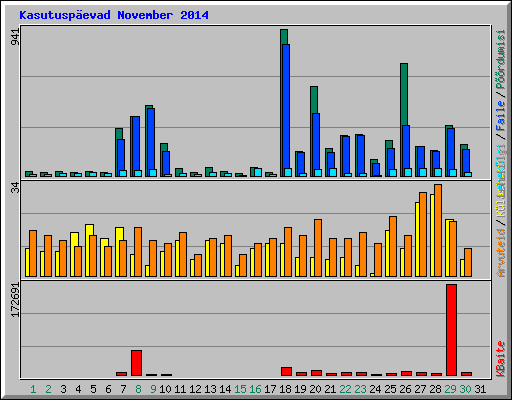The height and width of the screenshot is (400, 512).
Task: Click day label 31 on x-axis
Action: click(480, 389)
